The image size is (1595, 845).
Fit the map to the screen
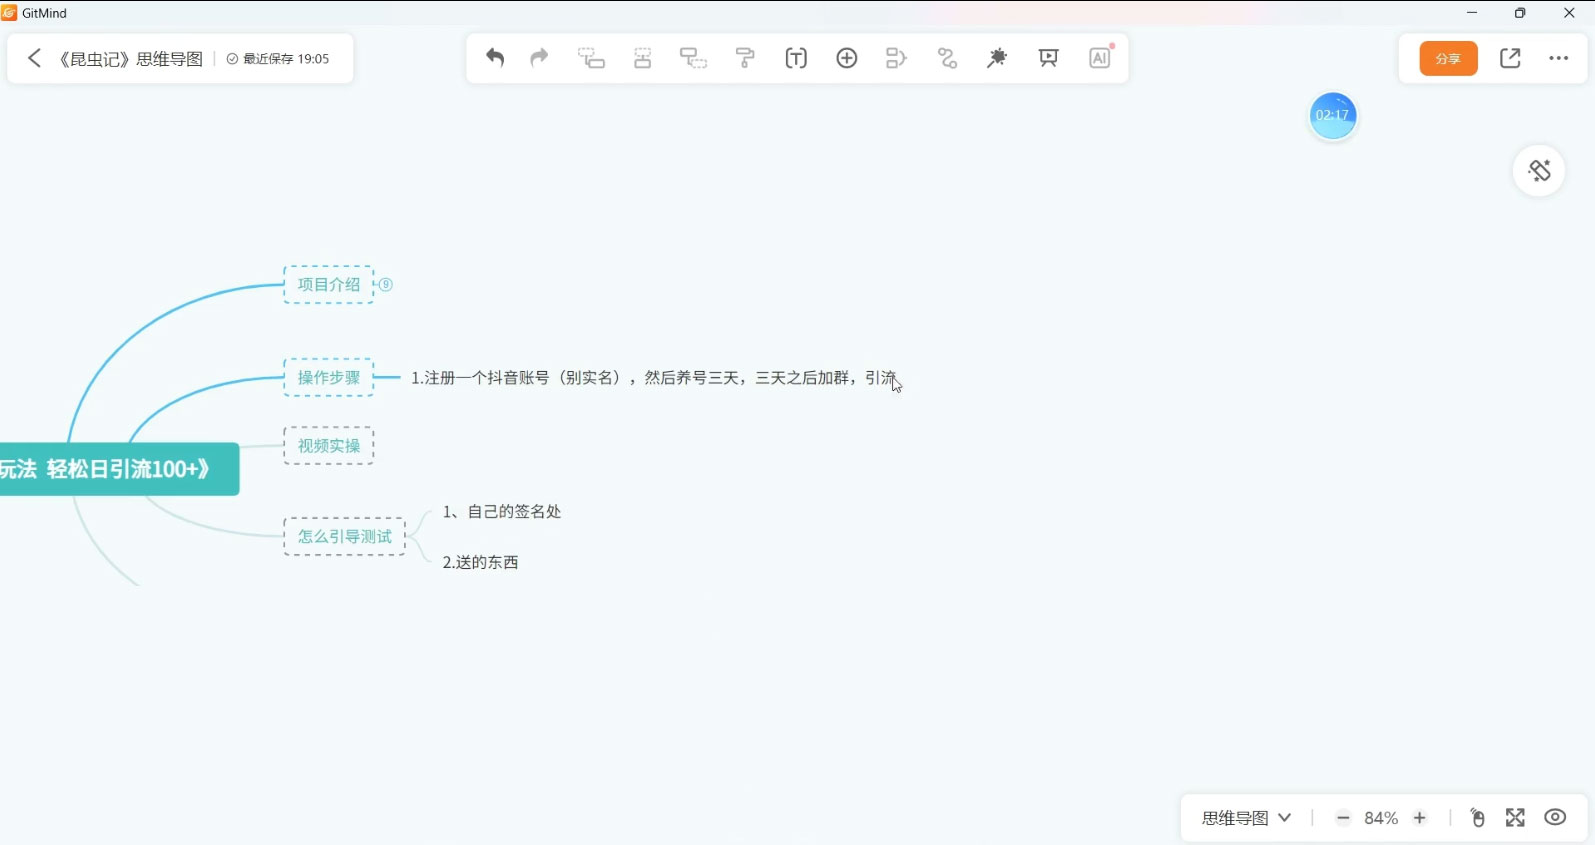tap(1516, 818)
